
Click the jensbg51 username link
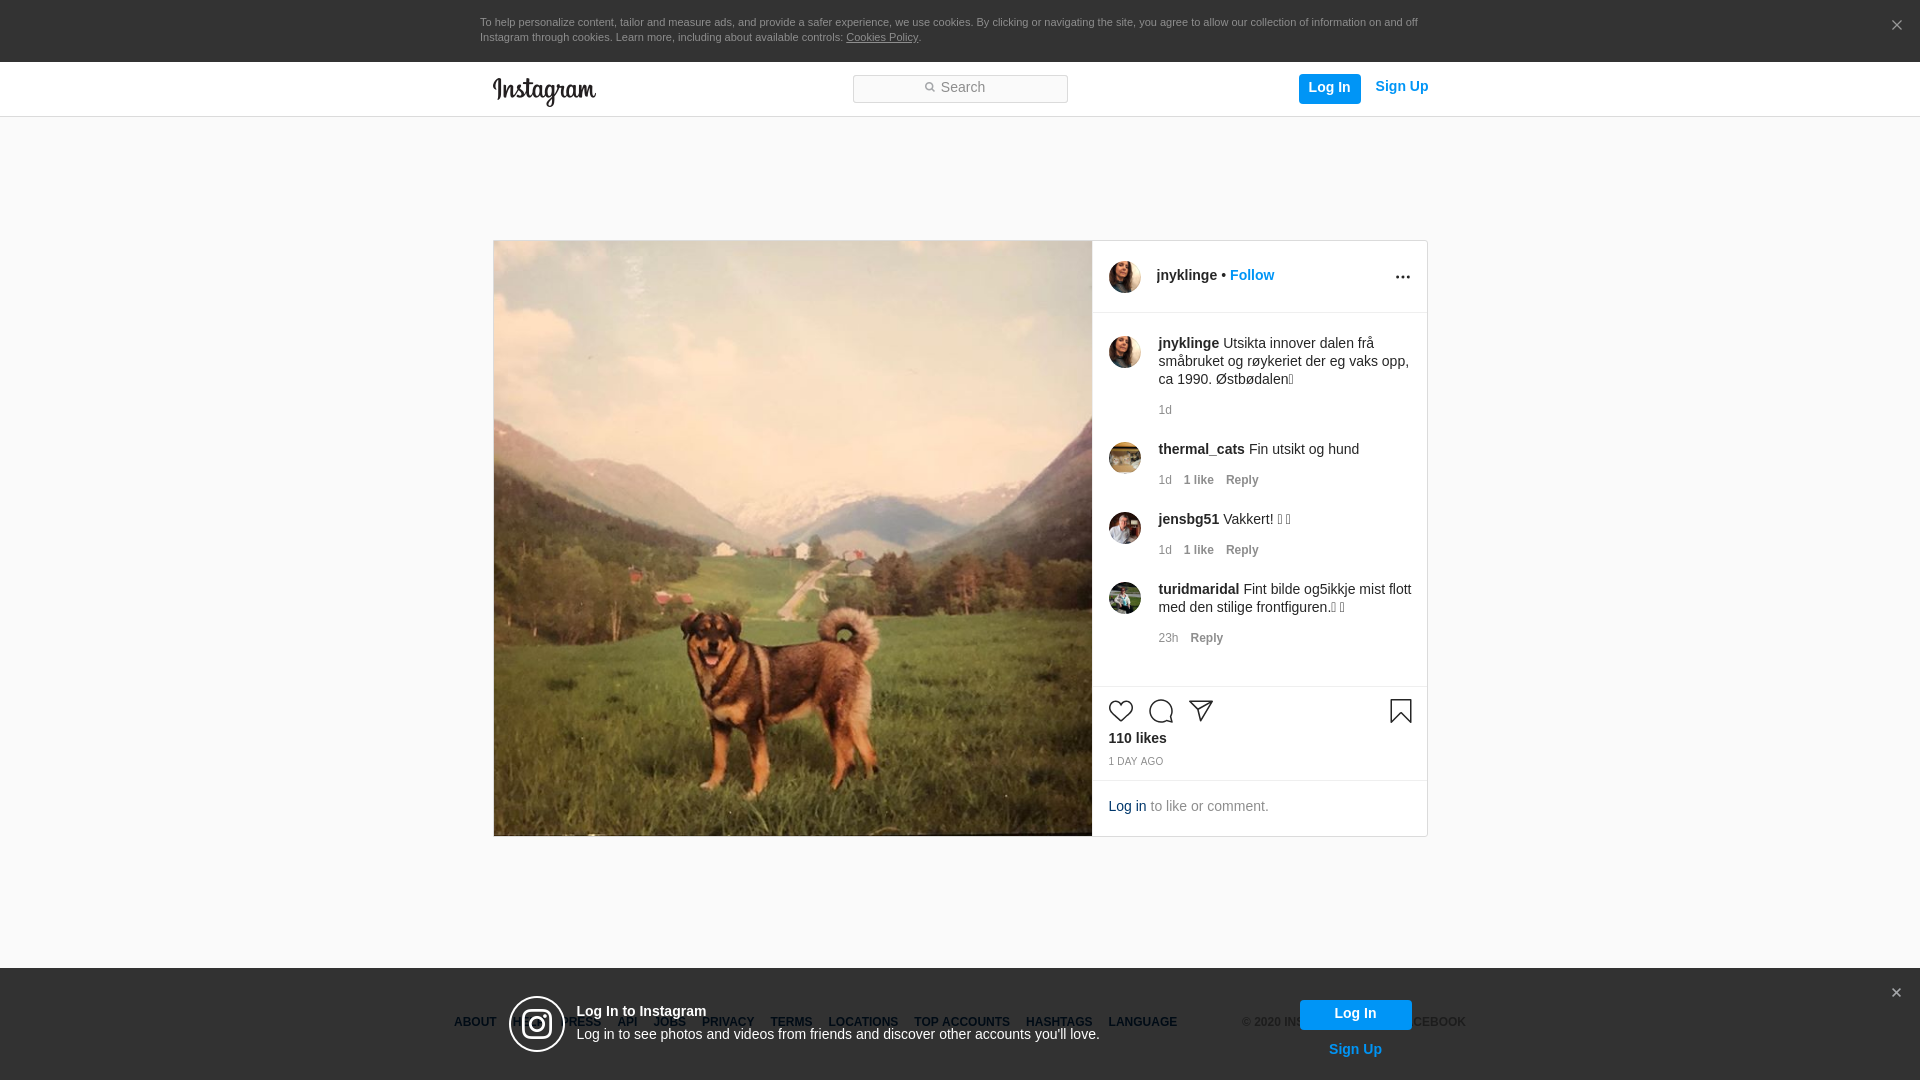coord(1188,519)
